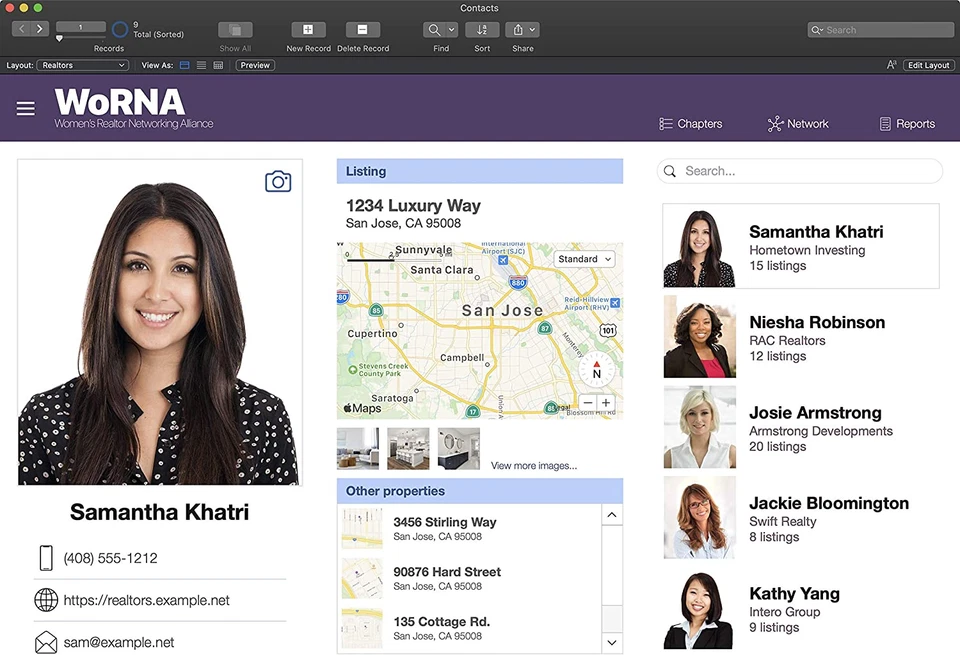Open the toolbar Search options magnifier

(x=817, y=30)
